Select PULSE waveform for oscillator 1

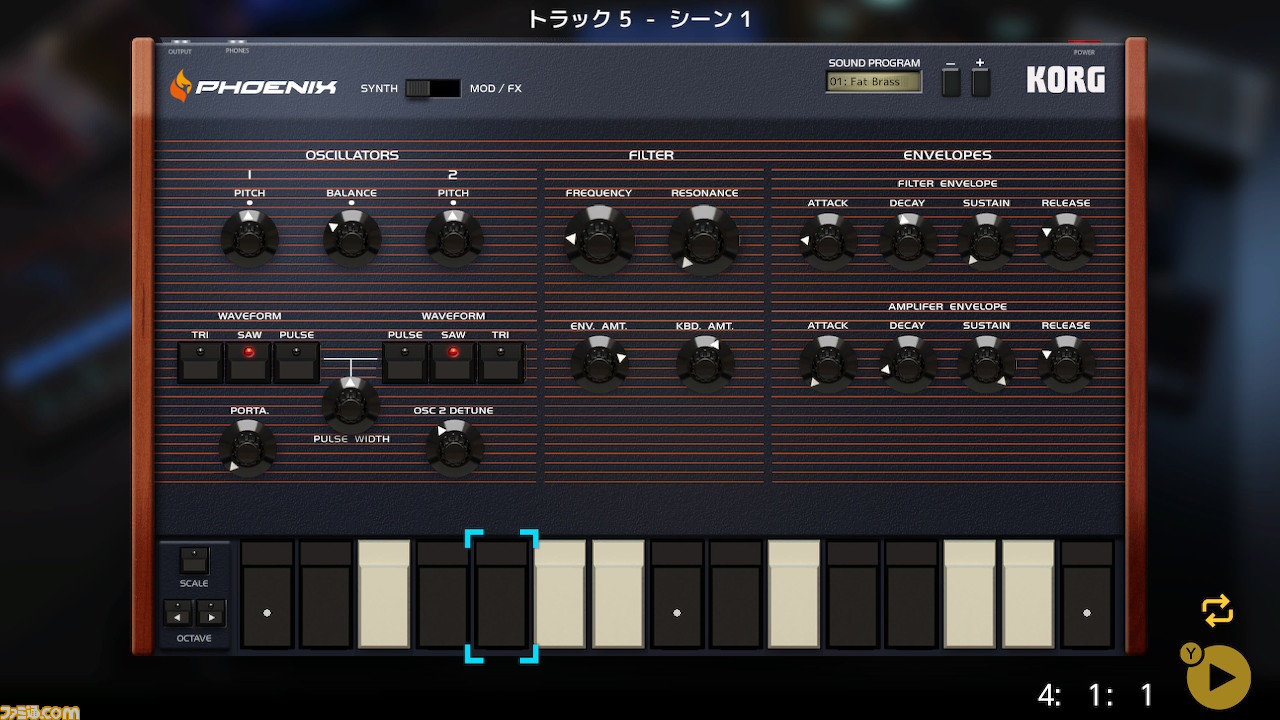coord(297,362)
